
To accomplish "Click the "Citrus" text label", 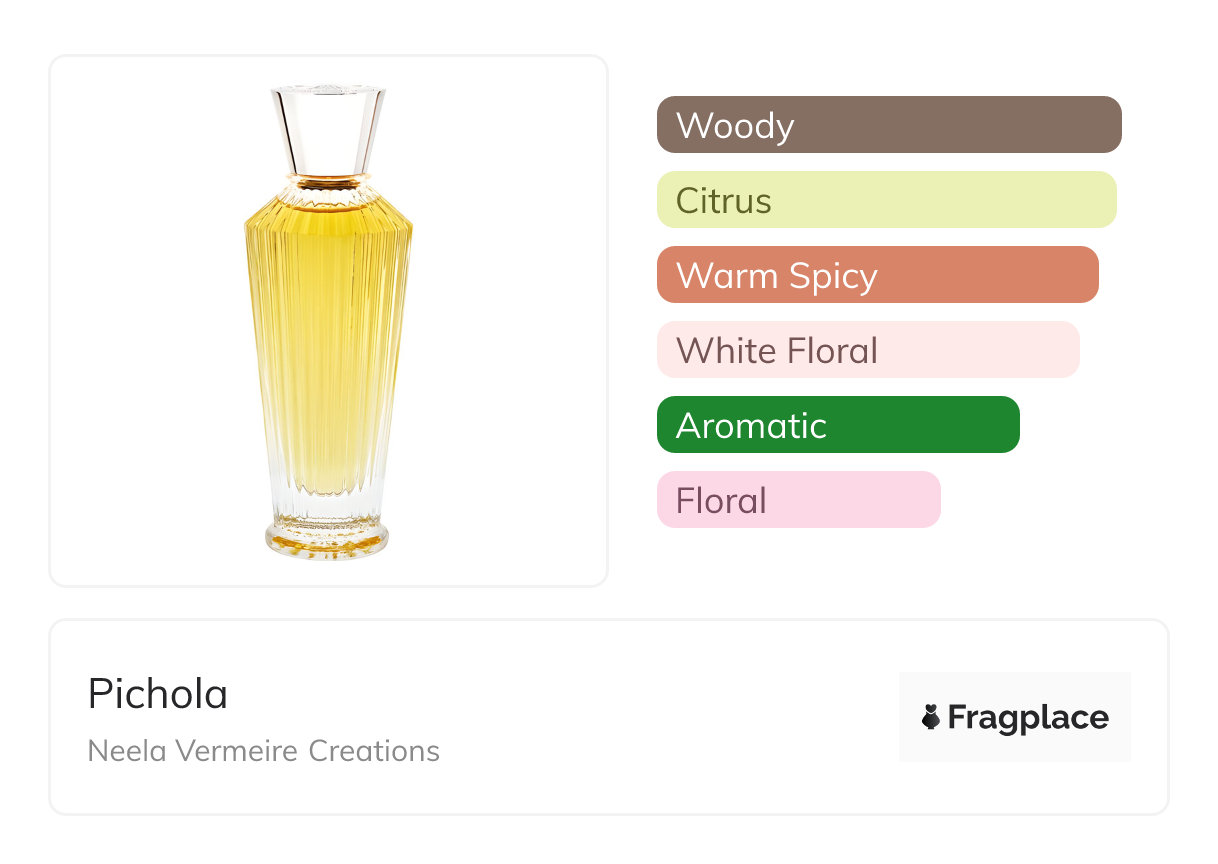I will 724,201.
